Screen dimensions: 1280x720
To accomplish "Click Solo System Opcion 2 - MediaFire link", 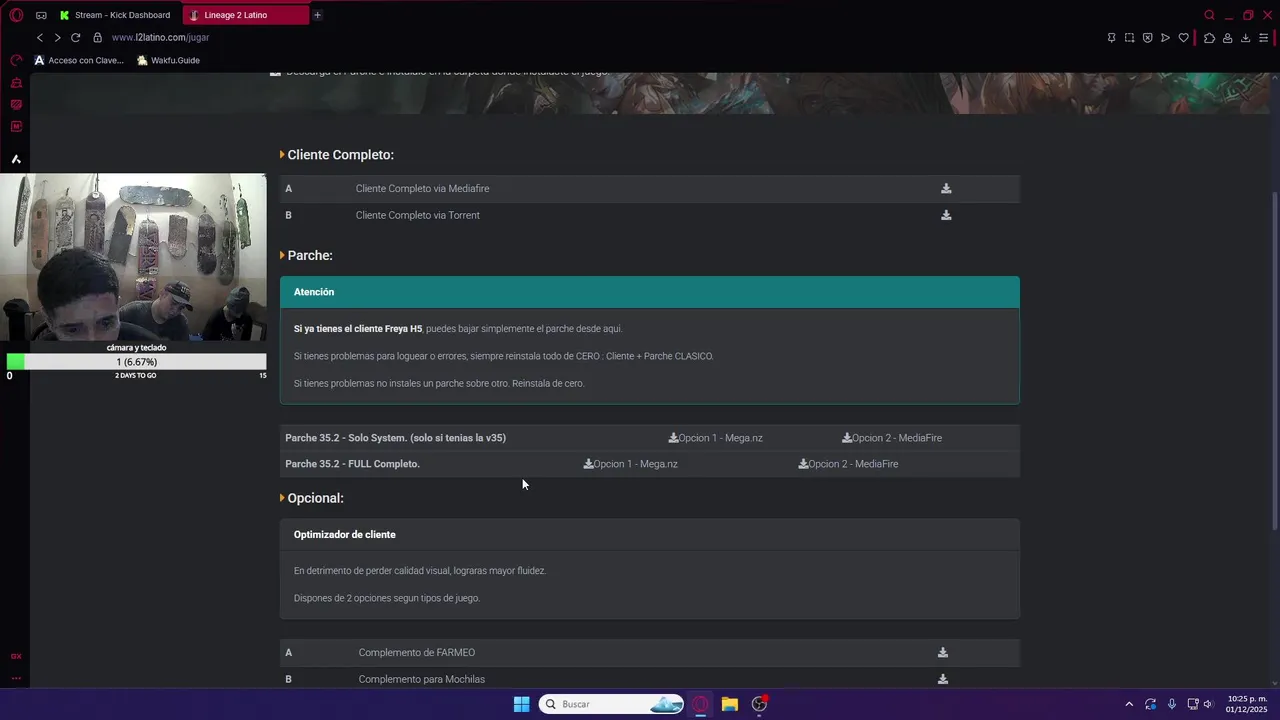I will [x=892, y=438].
